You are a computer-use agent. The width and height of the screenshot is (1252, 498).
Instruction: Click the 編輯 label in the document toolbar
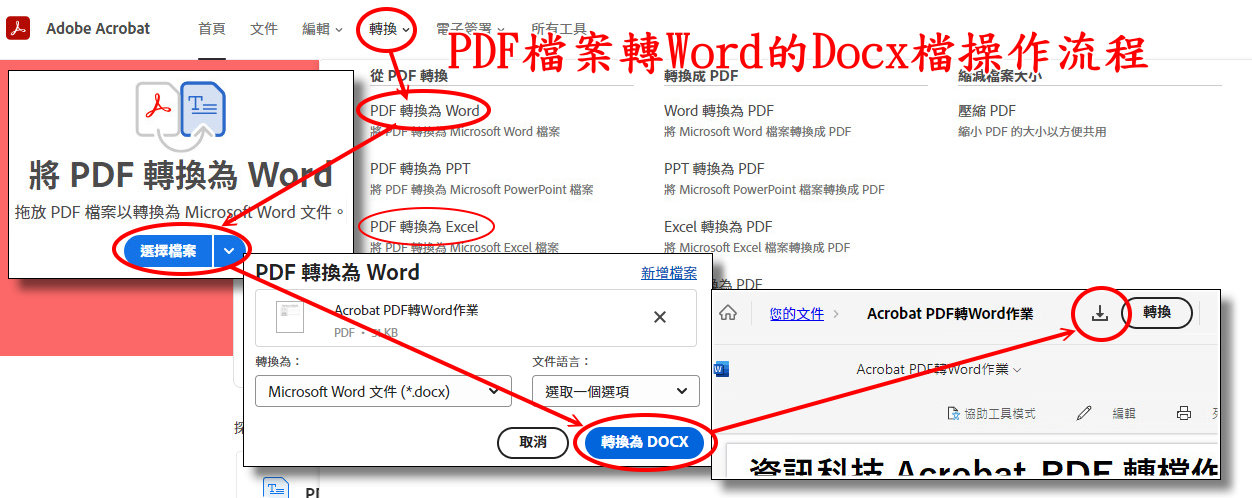point(1124,413)
